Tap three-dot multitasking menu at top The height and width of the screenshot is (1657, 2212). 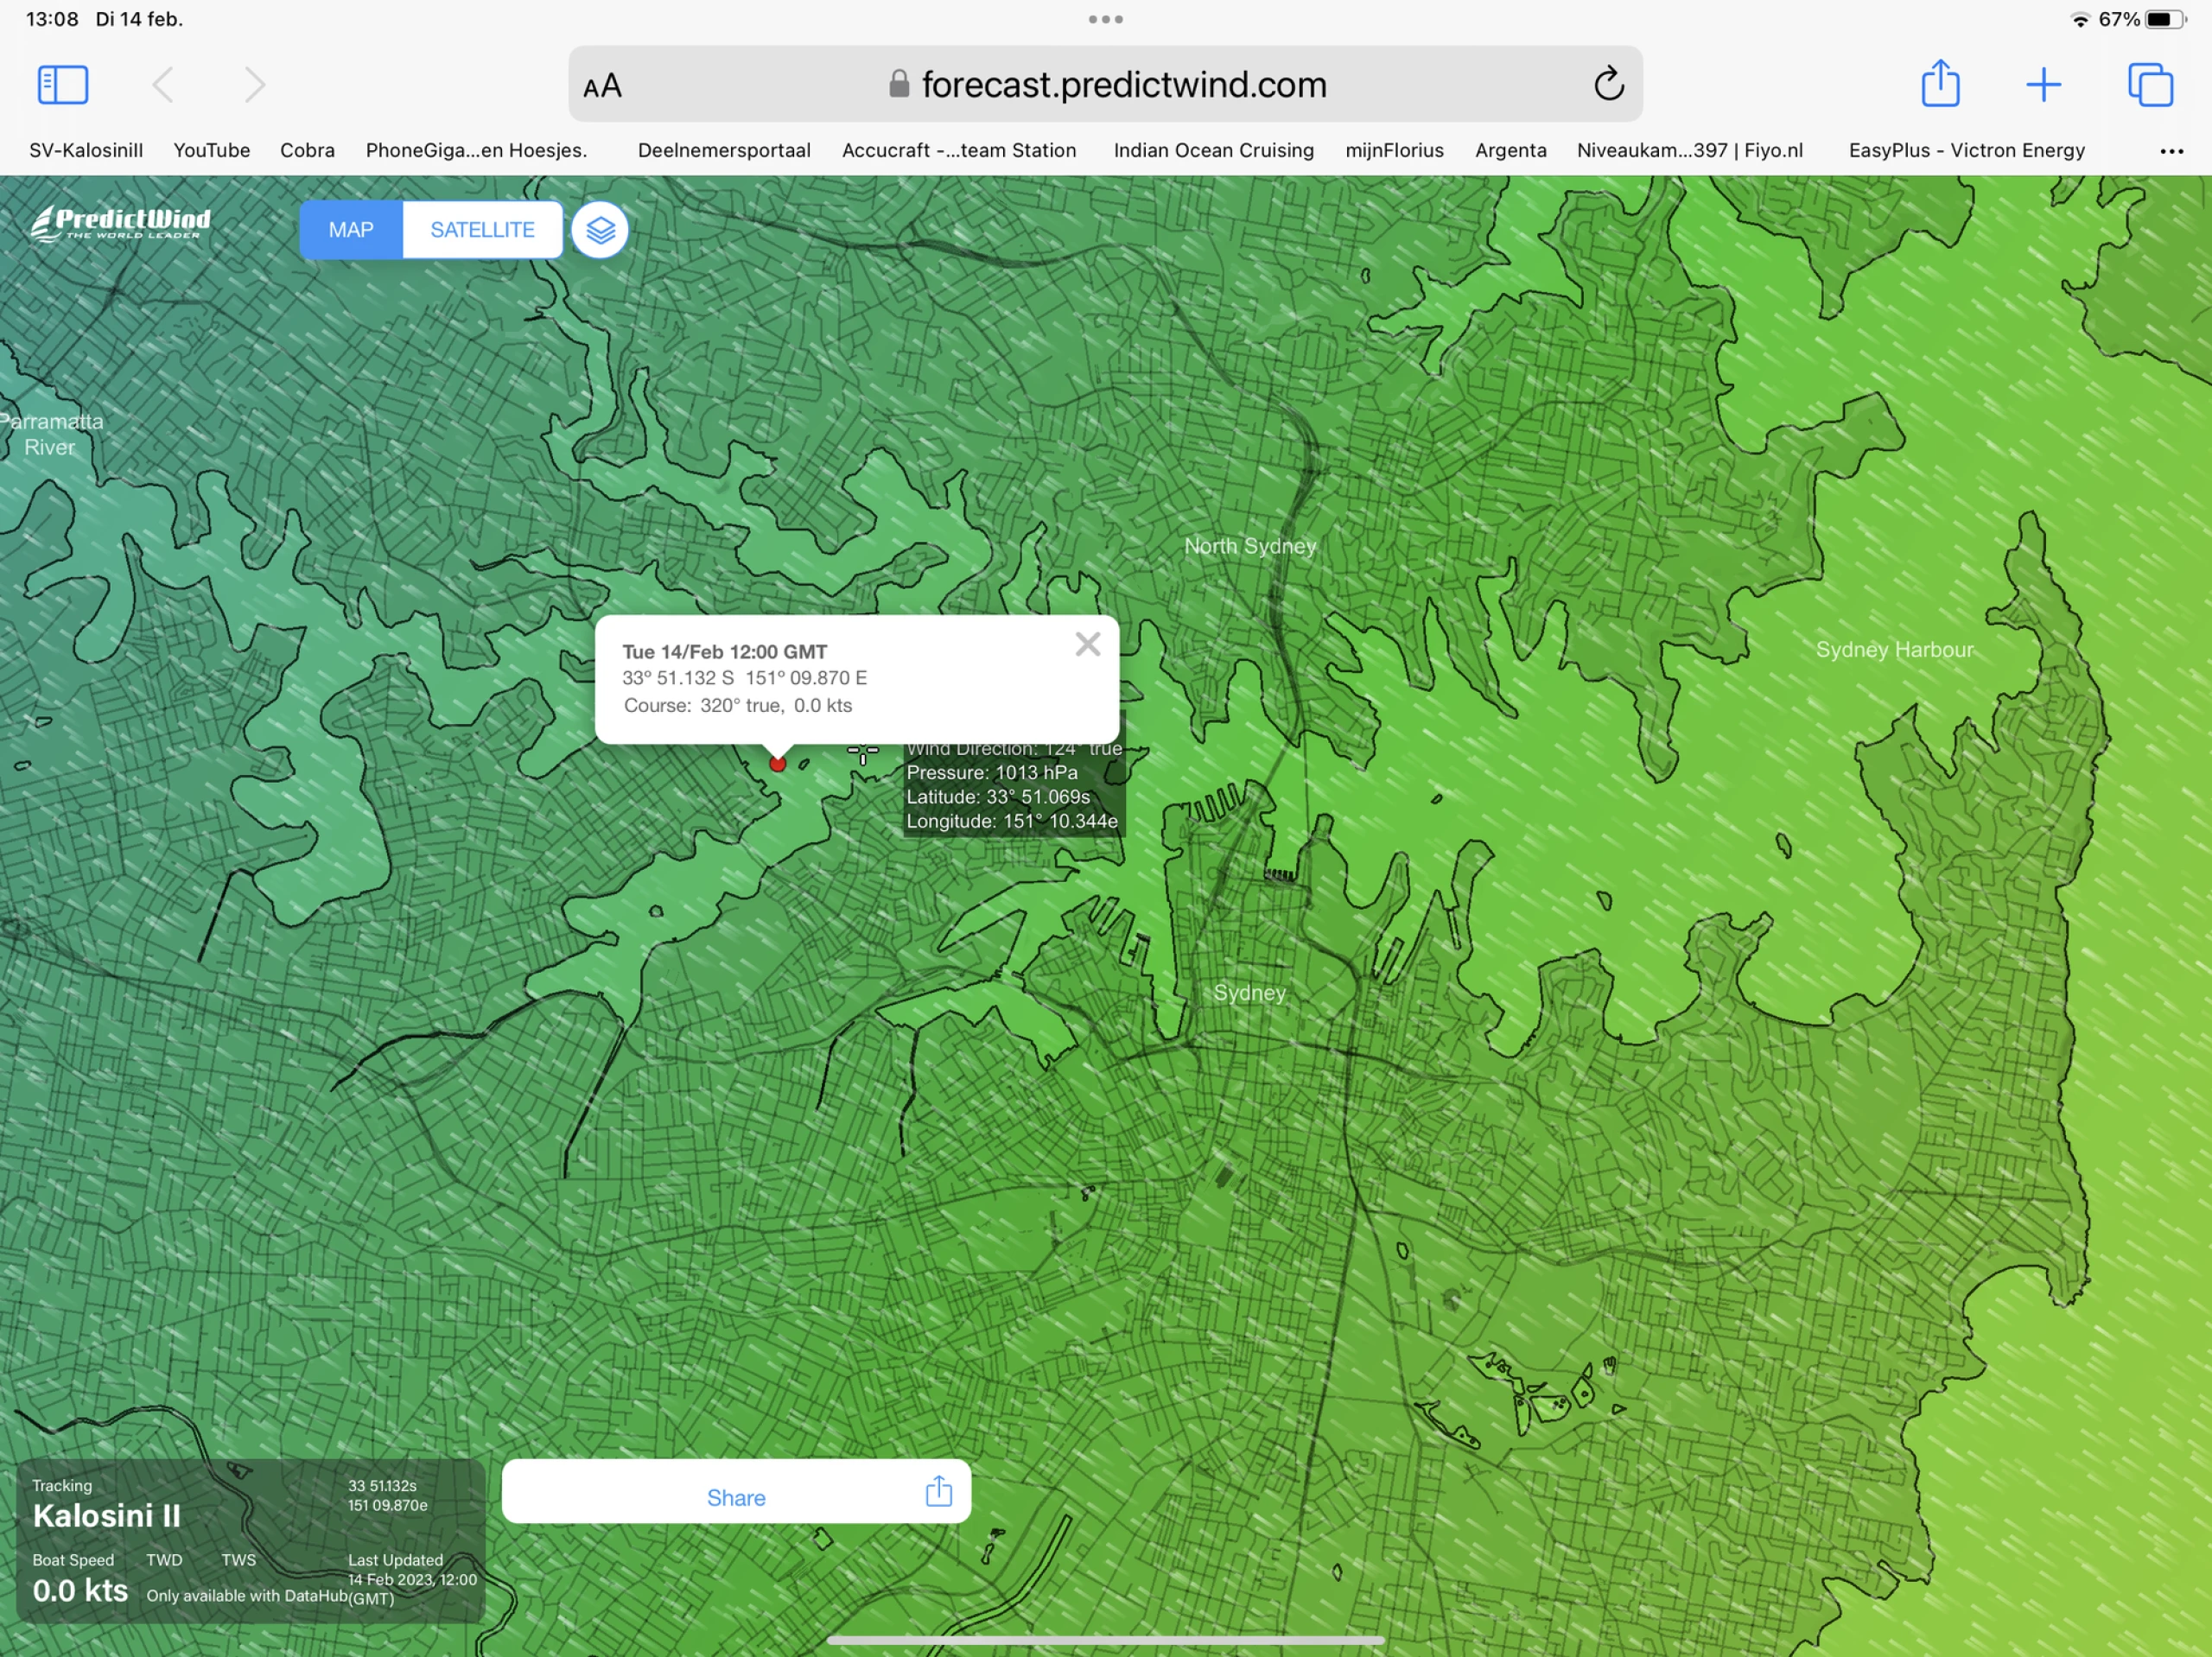pyautogui.click(x=1105, y=19)
